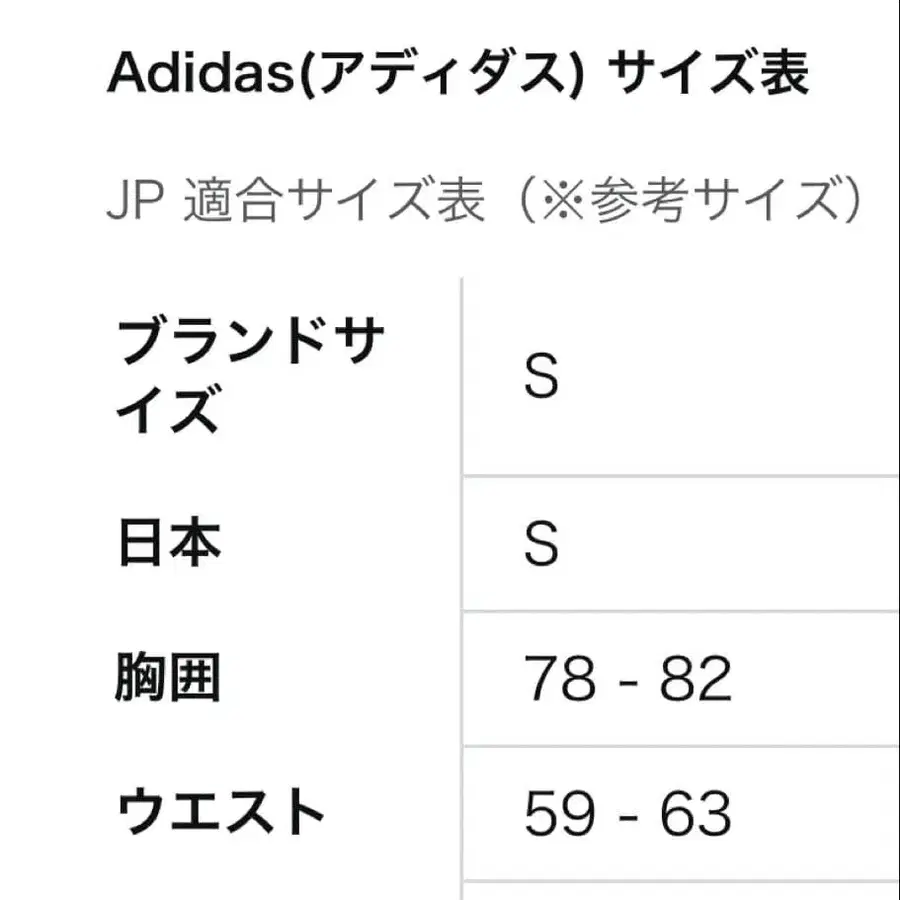Click the number 78 in 胸囲 row
Image resolution: width=900 pixels, height=900 pixels.
coord(558,679)
